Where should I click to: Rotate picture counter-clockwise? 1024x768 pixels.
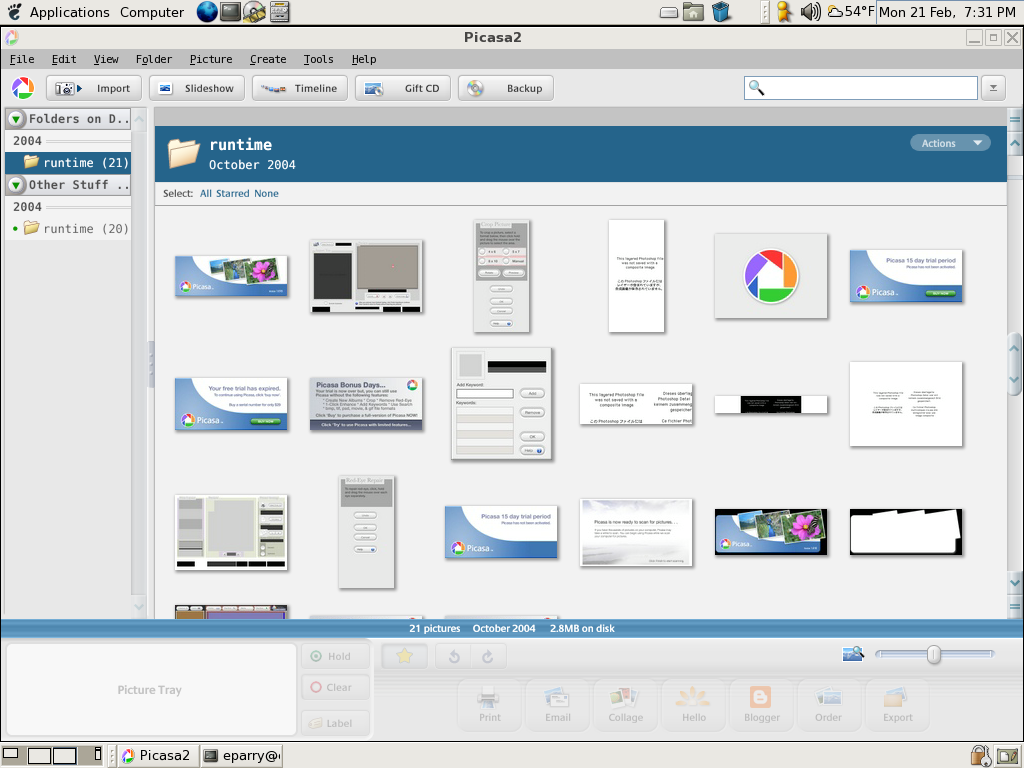click(x=454, y=656)
